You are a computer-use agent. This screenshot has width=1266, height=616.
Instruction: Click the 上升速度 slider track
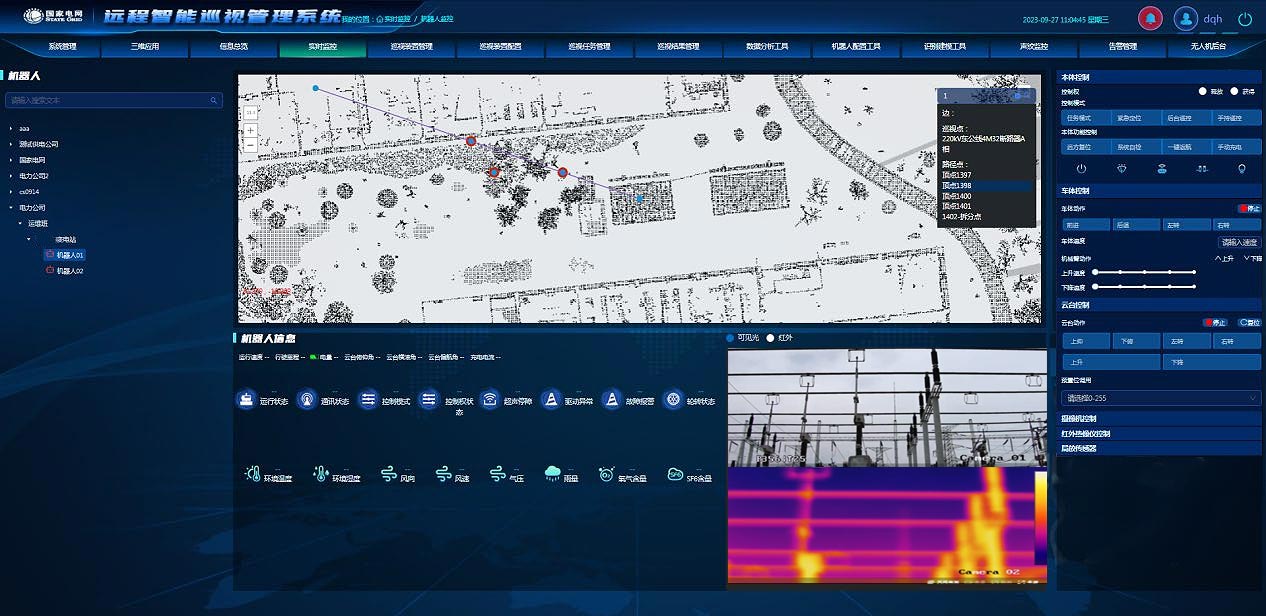1145,272
